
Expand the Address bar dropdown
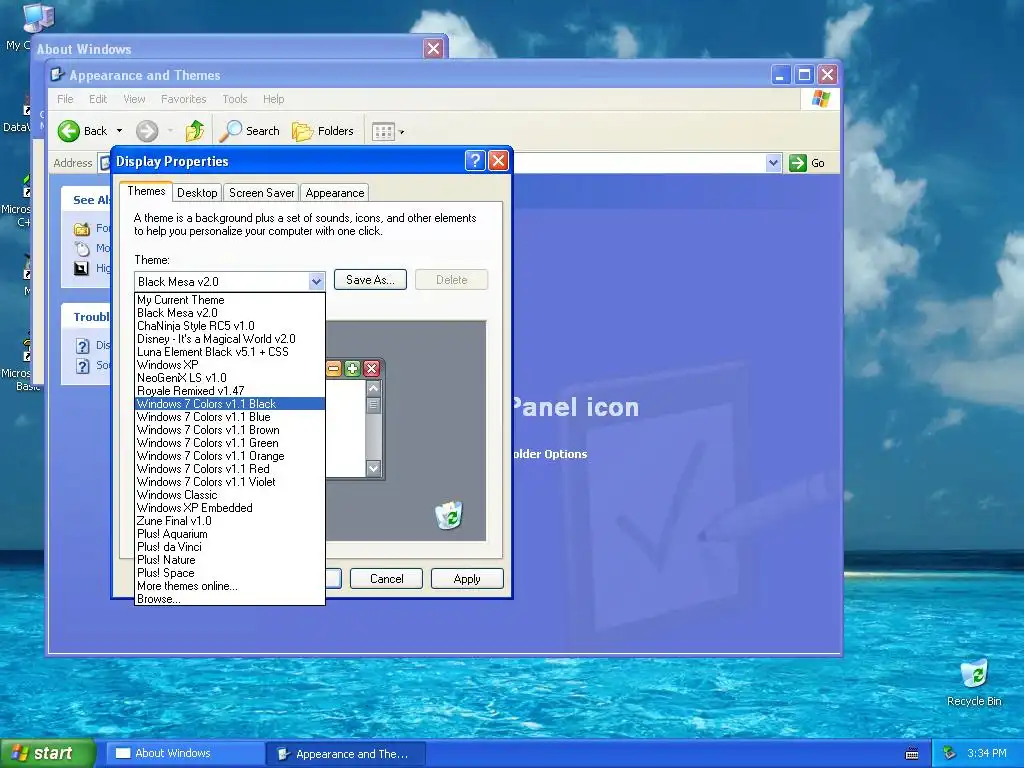[x=773, y=163]
